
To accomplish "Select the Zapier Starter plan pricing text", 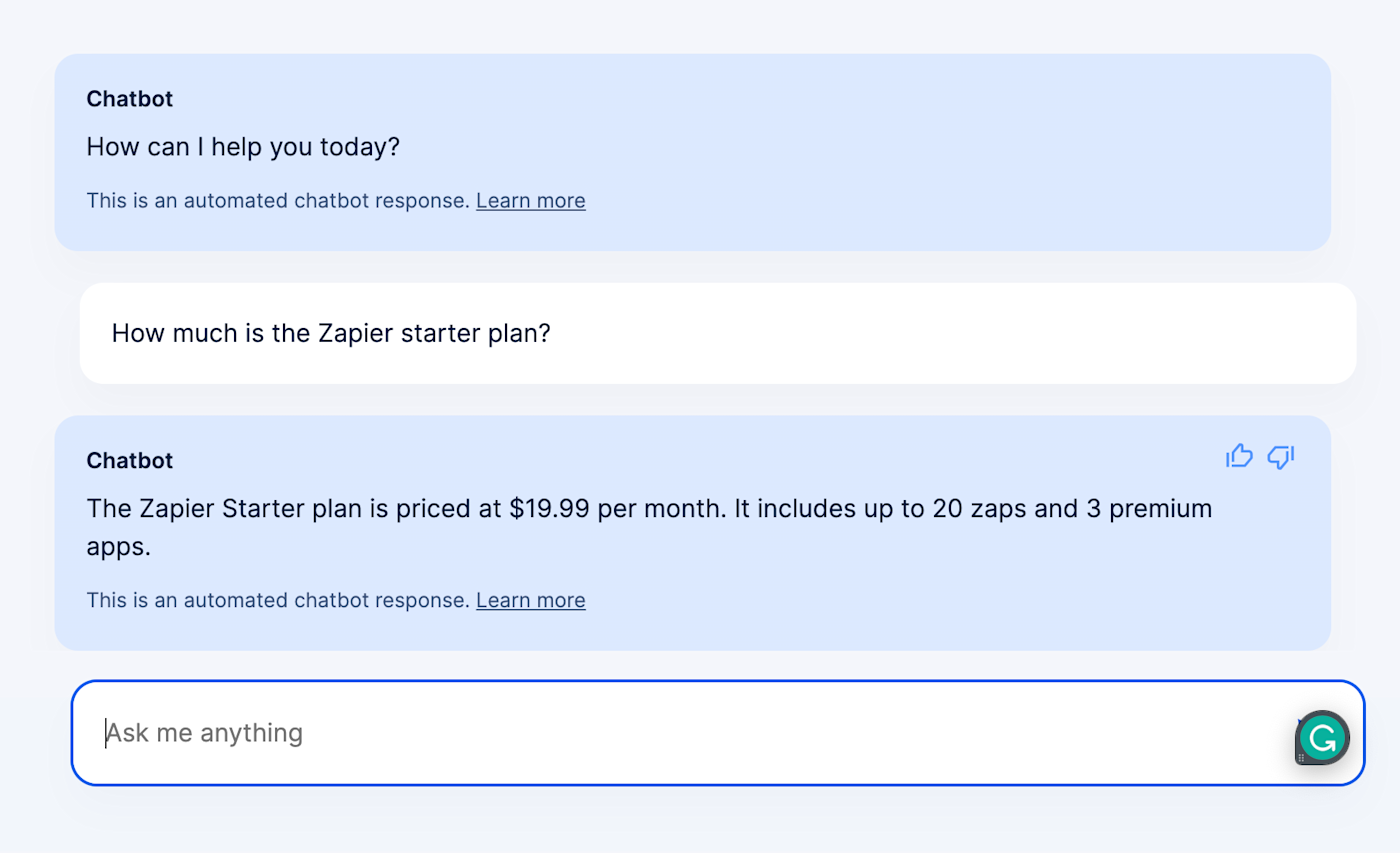I will tap(648, 508).
